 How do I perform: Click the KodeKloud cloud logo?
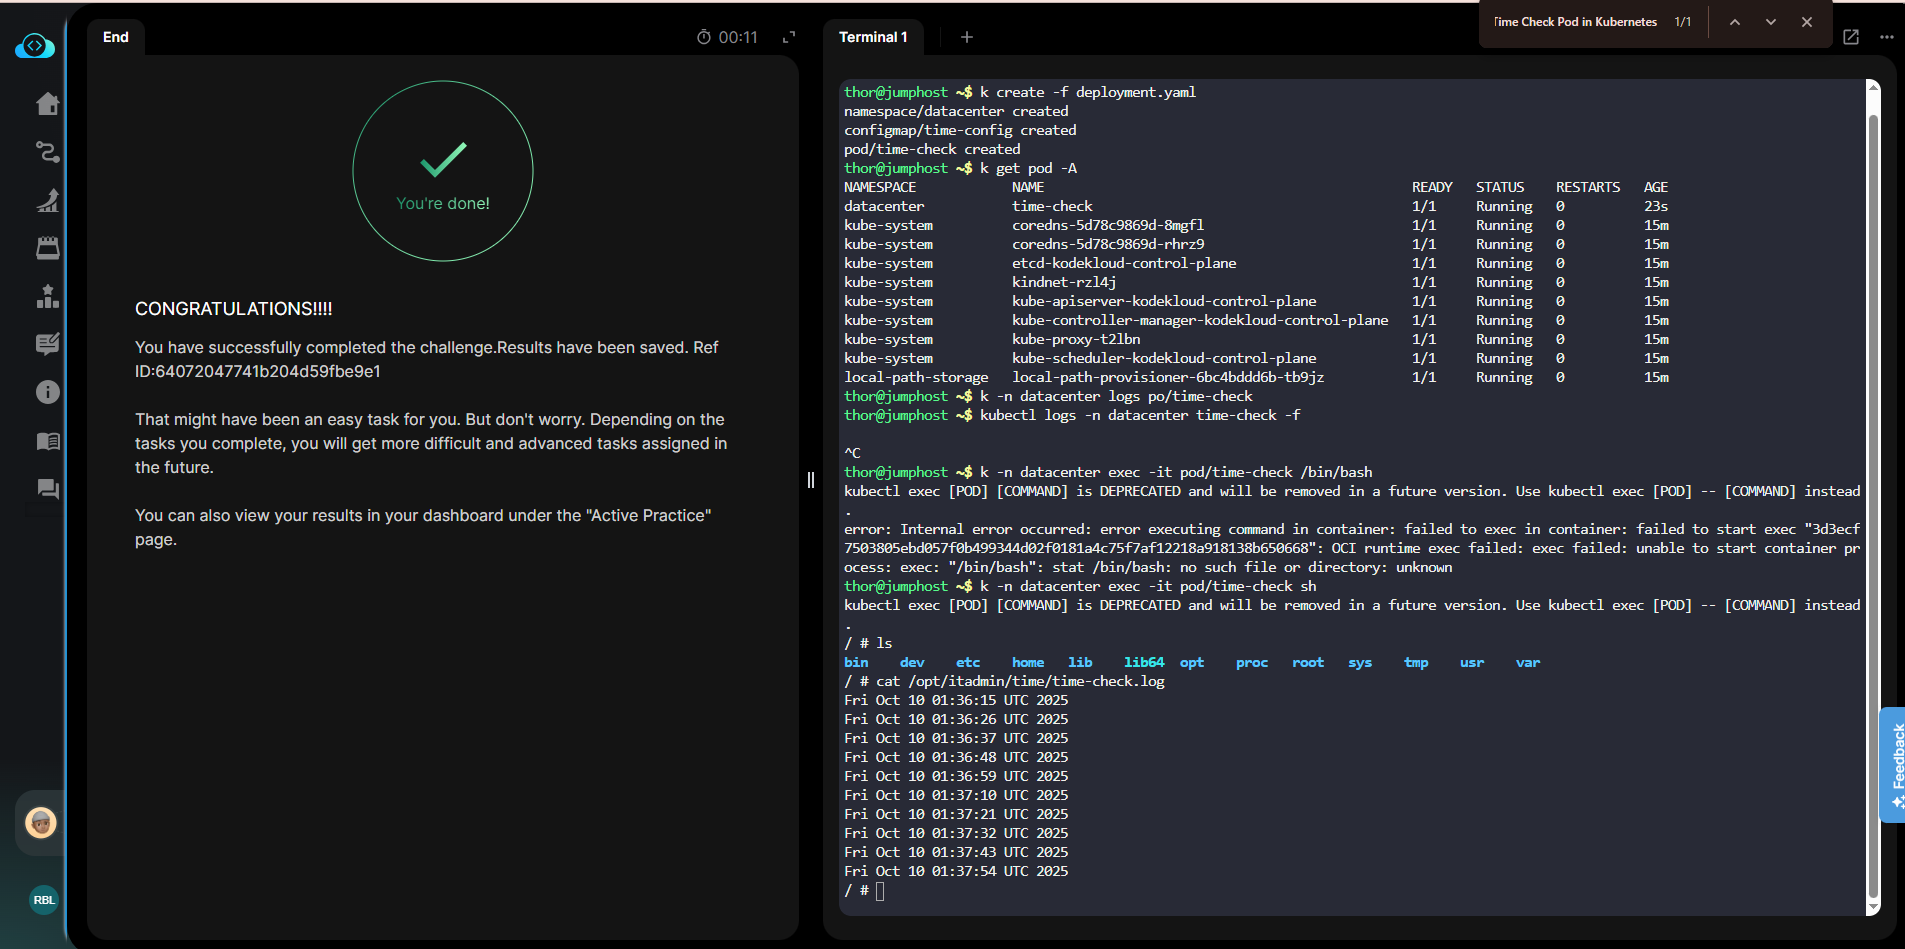35,46
